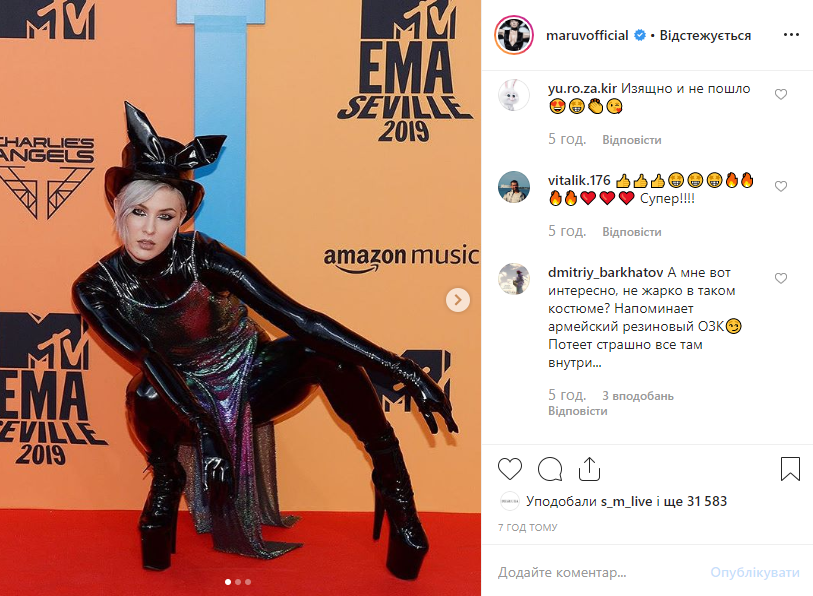Save the post with the bookmark icon
The image size is (813, 596).
790,469
